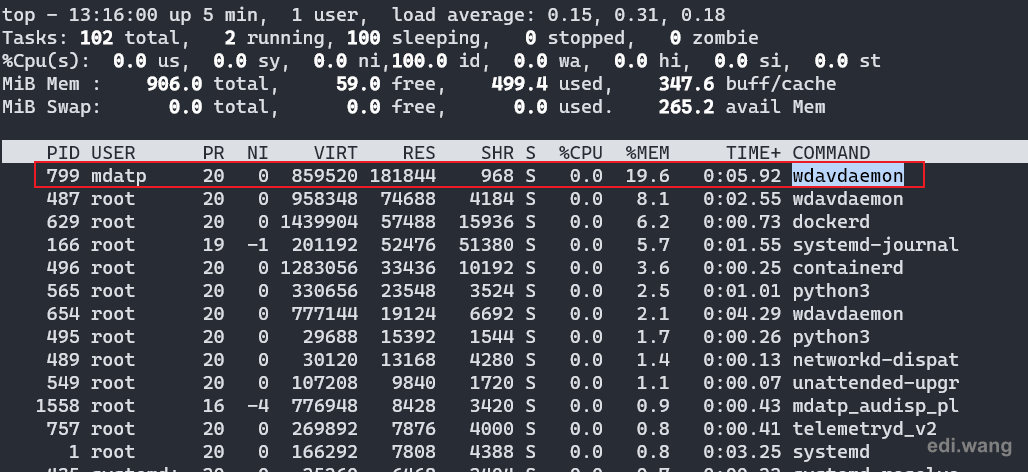Image resolution: width=1028 pixels, height=472 pixels.
Task: Click the RES column header
Action: 419,153
